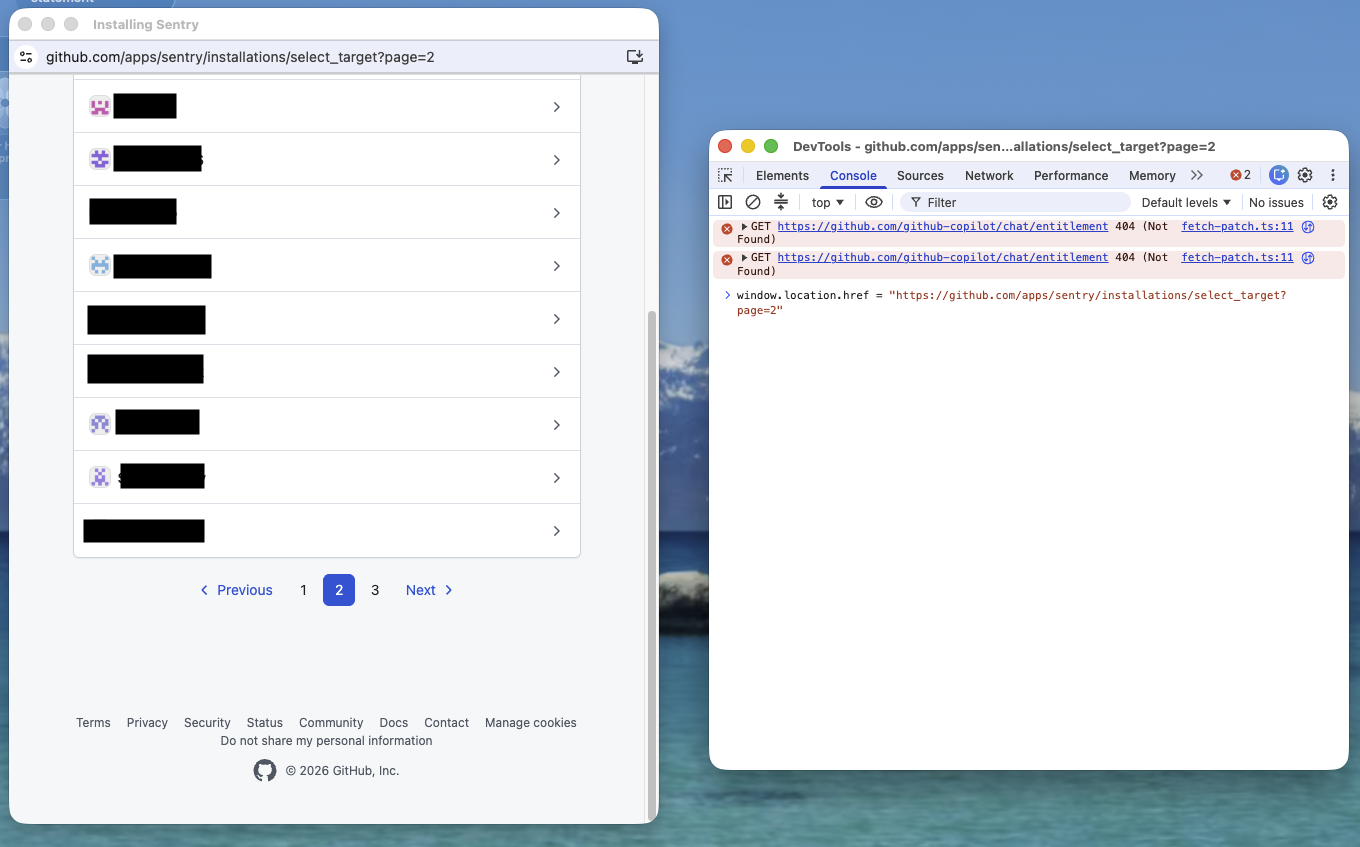1360x847 pixels.
Task: Click the Sentry page vertical scrollbar
Action: click(x=653, y=565)
